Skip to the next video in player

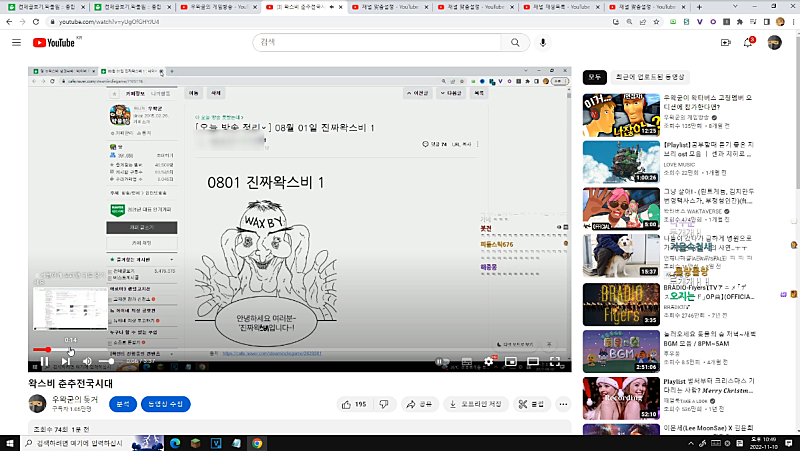click(66, 362)
